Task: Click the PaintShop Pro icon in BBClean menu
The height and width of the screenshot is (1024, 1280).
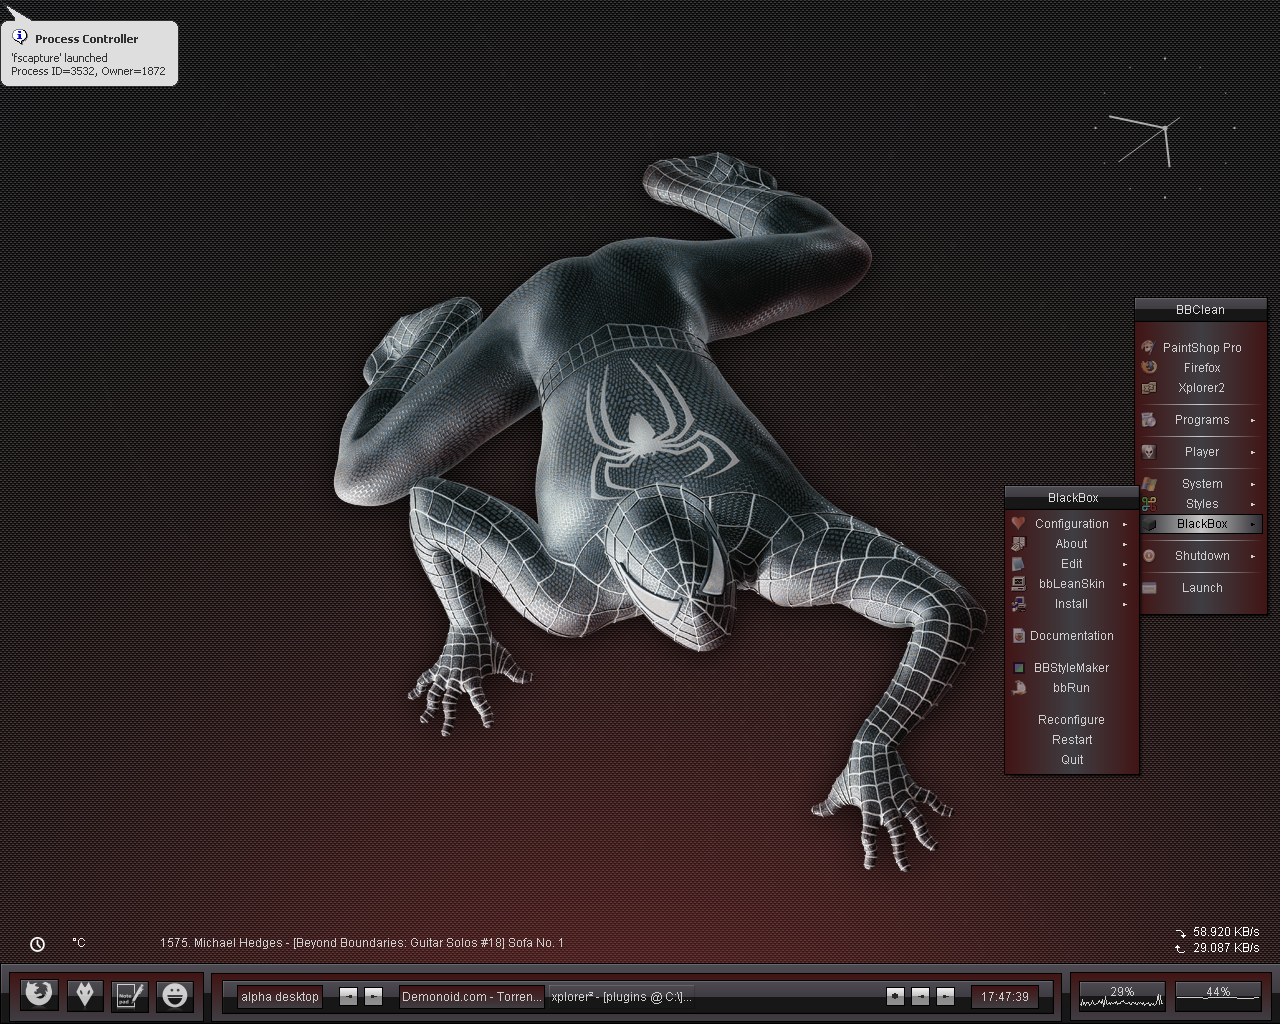Action: (1148, 347)
